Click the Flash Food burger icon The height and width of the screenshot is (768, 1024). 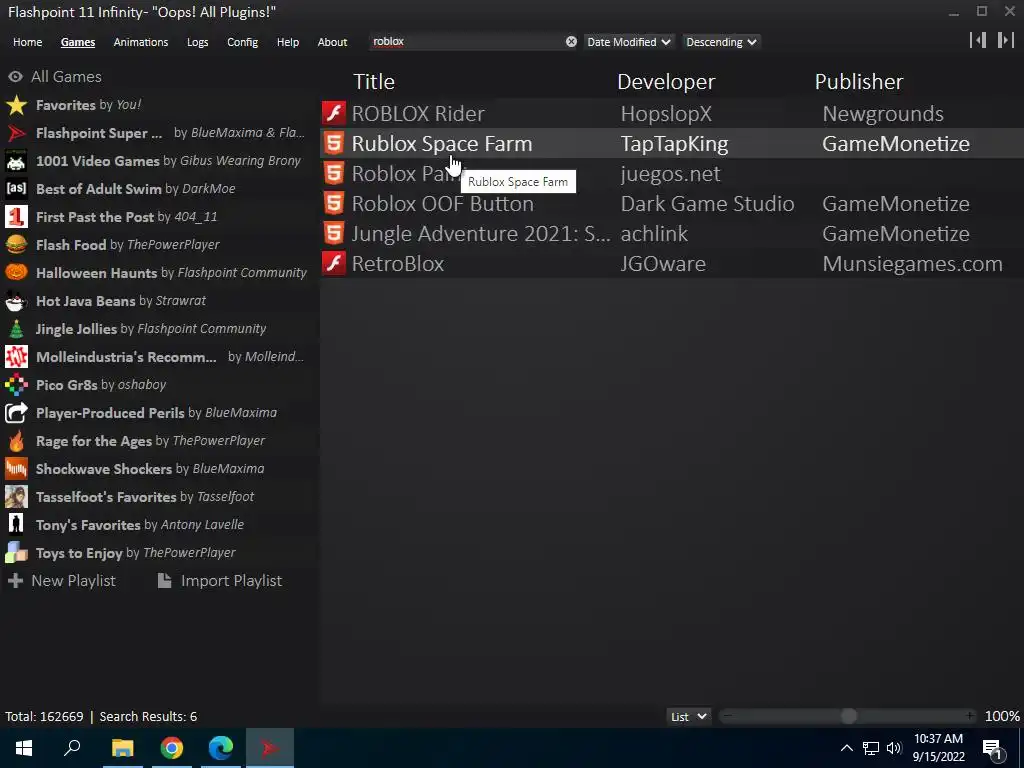[x=16, y=245]
